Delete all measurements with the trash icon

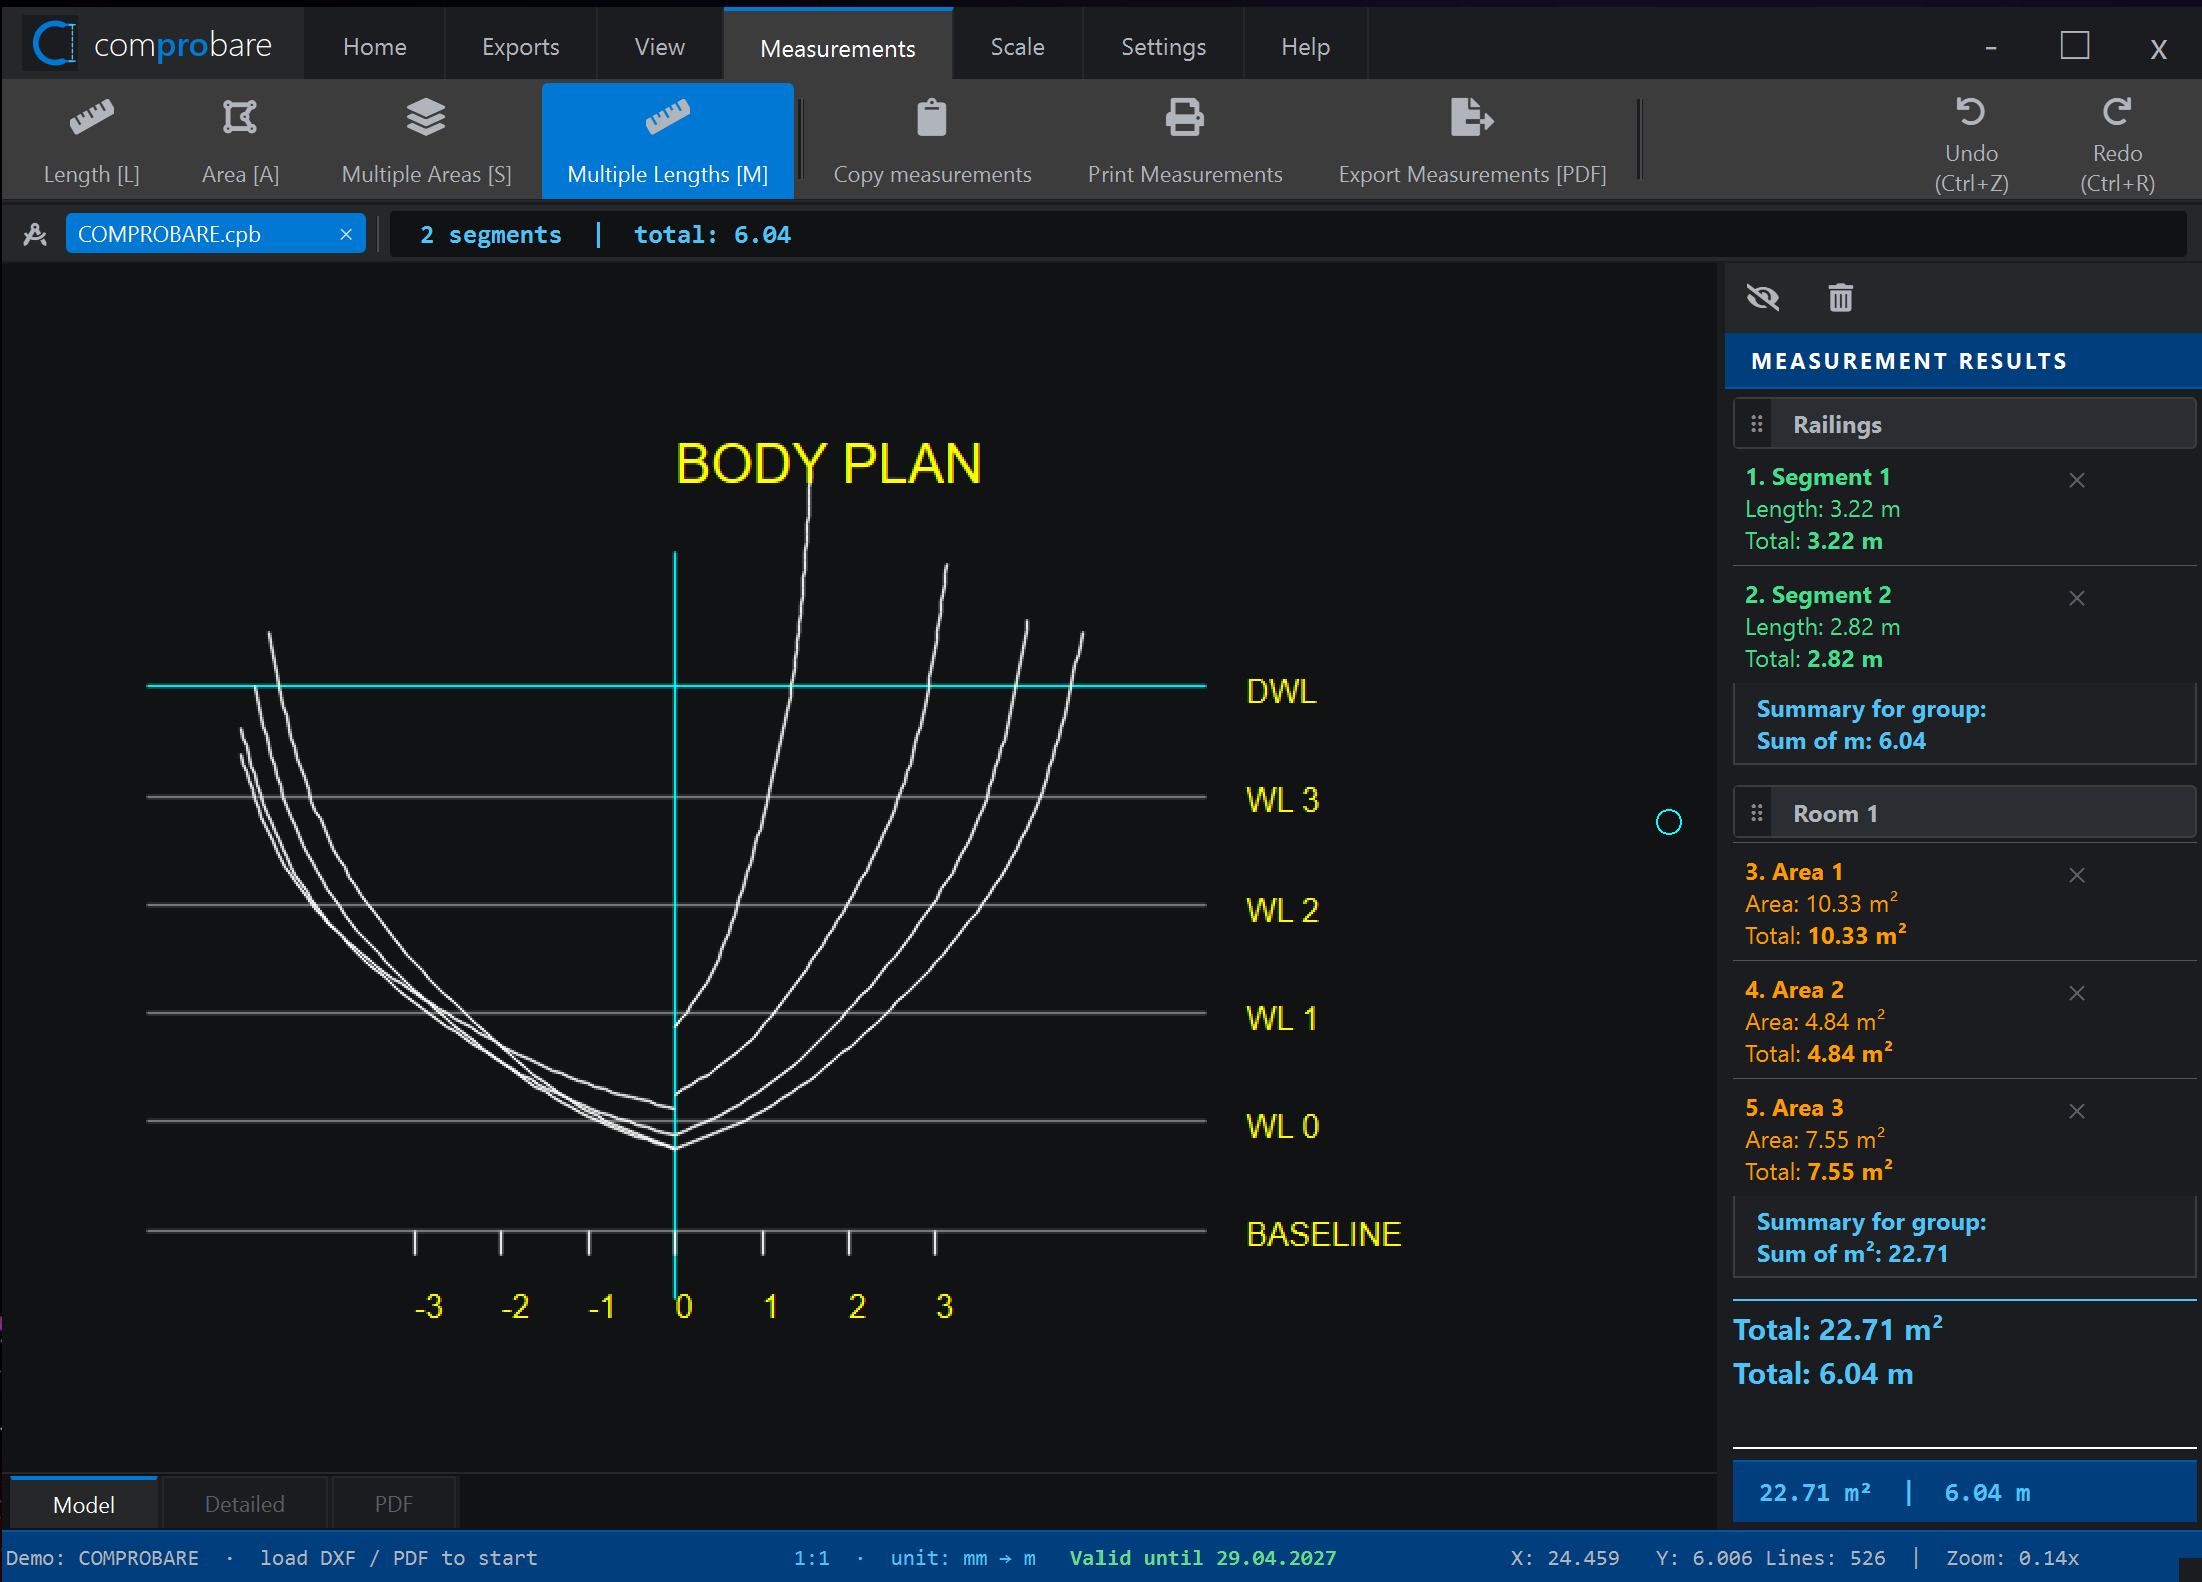click(x=1841, y=298)
